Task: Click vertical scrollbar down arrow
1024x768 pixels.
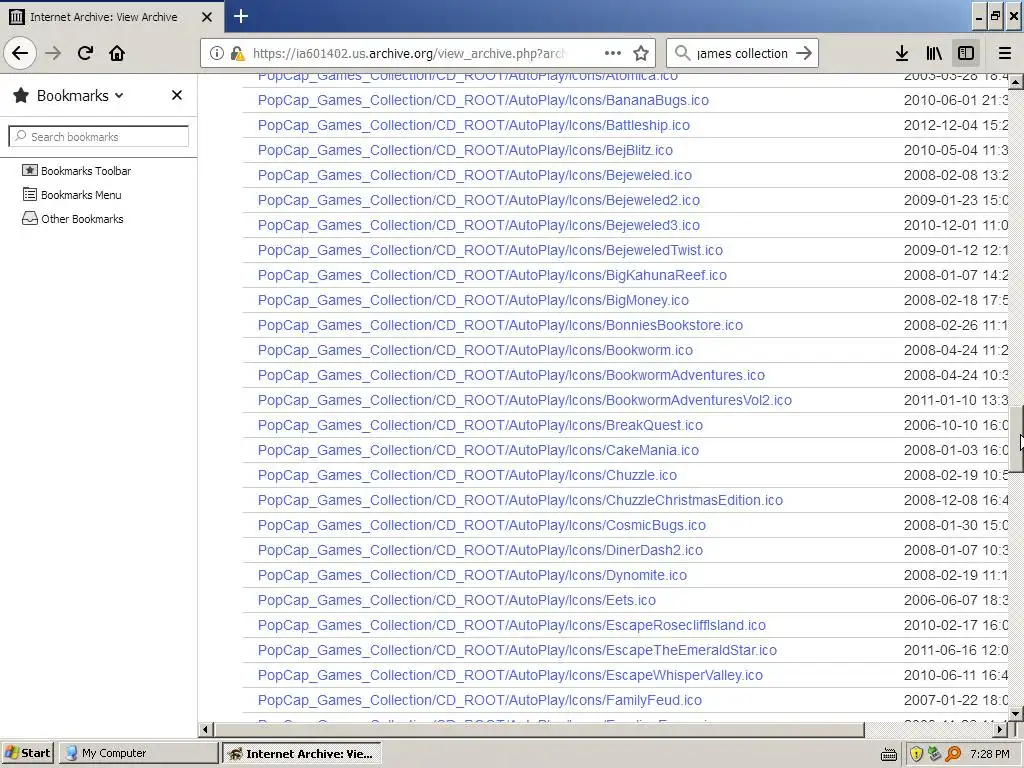Action: coord(1016,714)
